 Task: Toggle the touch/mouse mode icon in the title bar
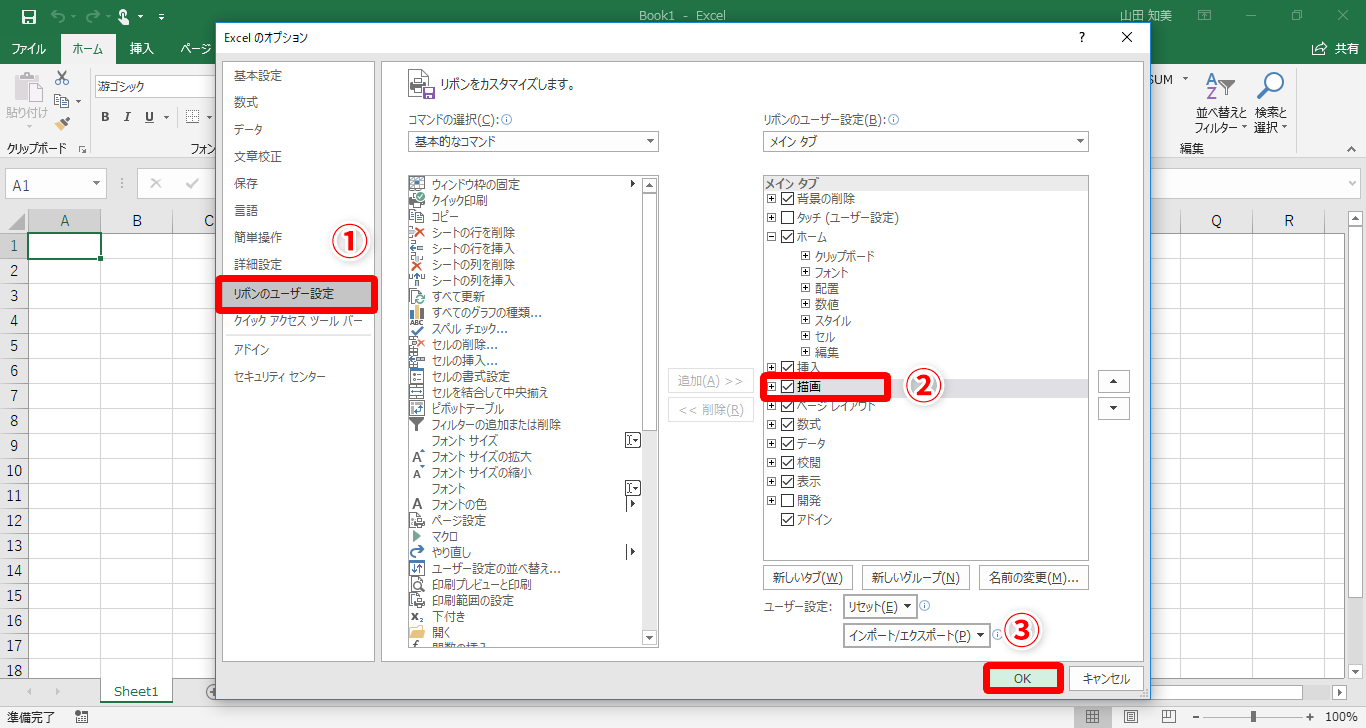pos(124,17)
